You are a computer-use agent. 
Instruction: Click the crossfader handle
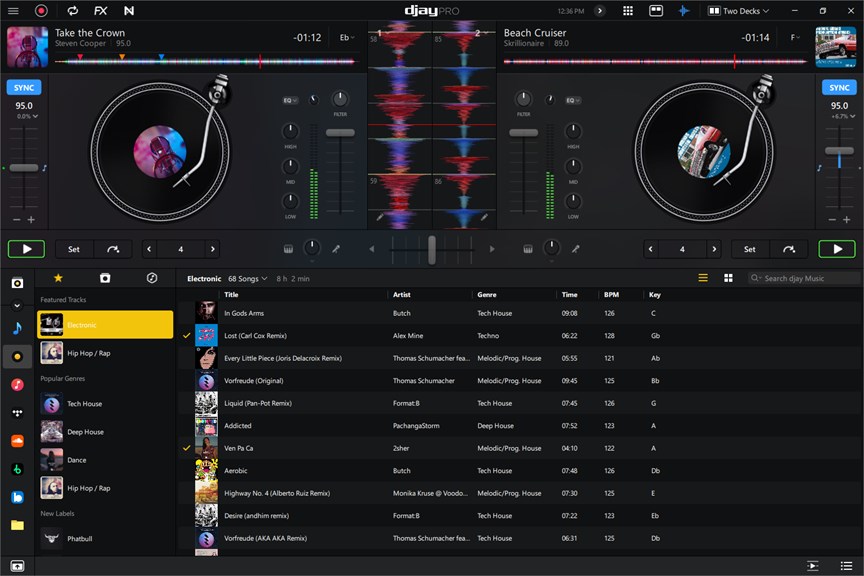tap(432, 249)
